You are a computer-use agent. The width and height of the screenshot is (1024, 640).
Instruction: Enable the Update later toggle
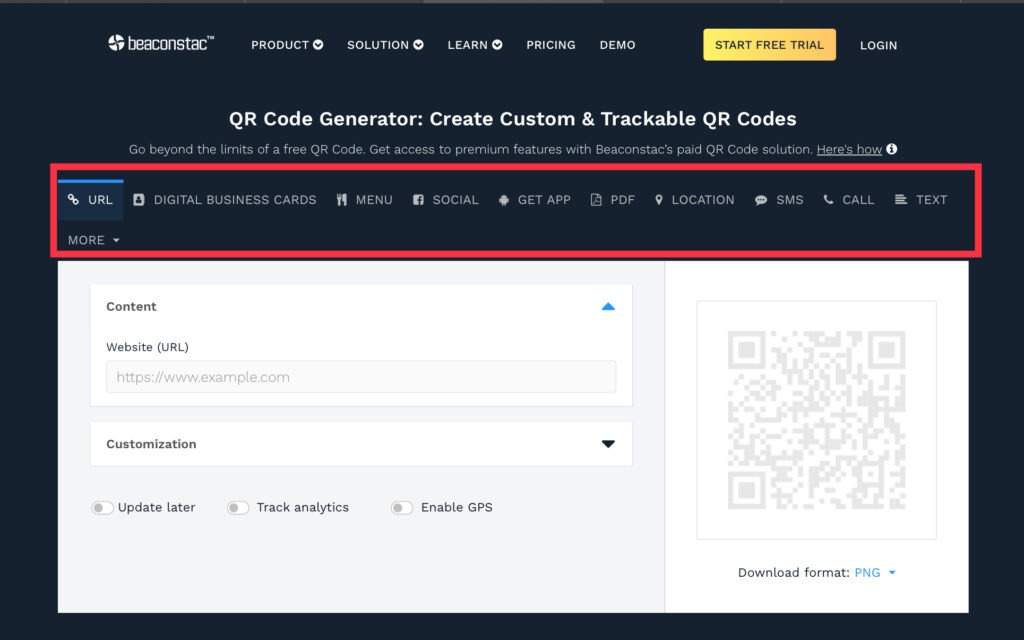pos(102,508)
